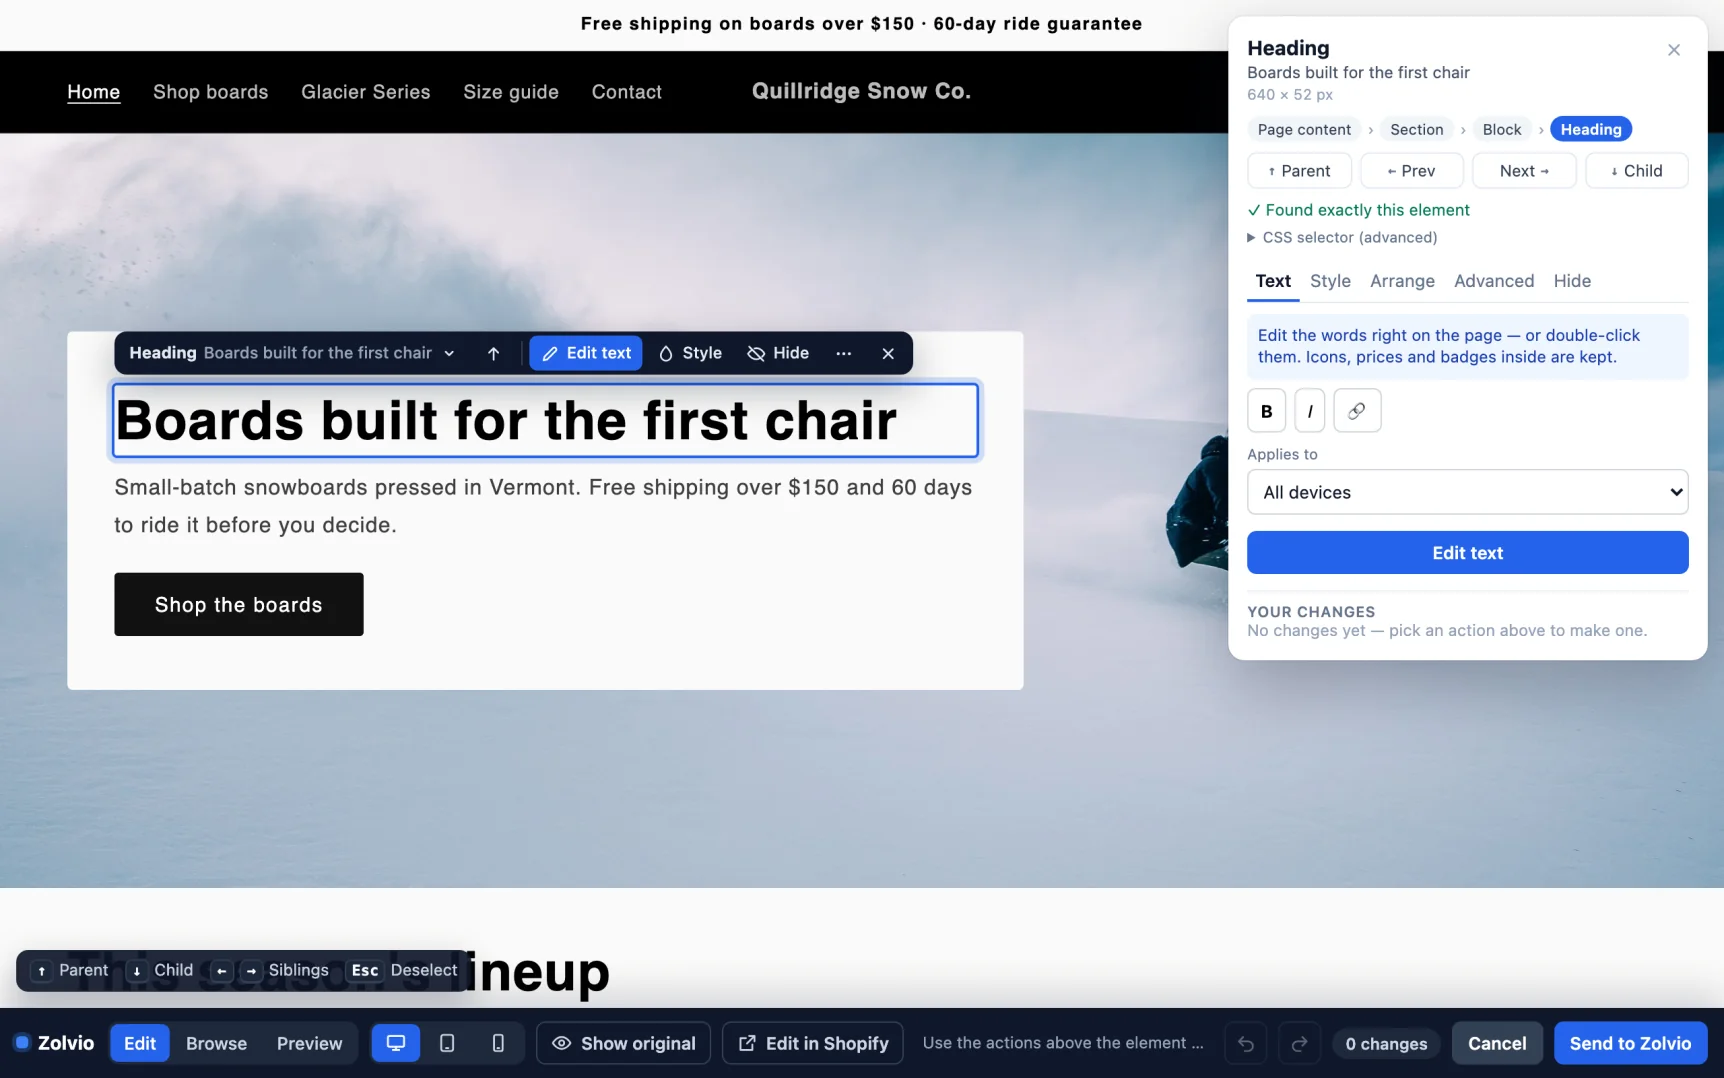Screen dimensions: 1724x1078
Task: Go to Parent element button in panel
Action: 1299,171
